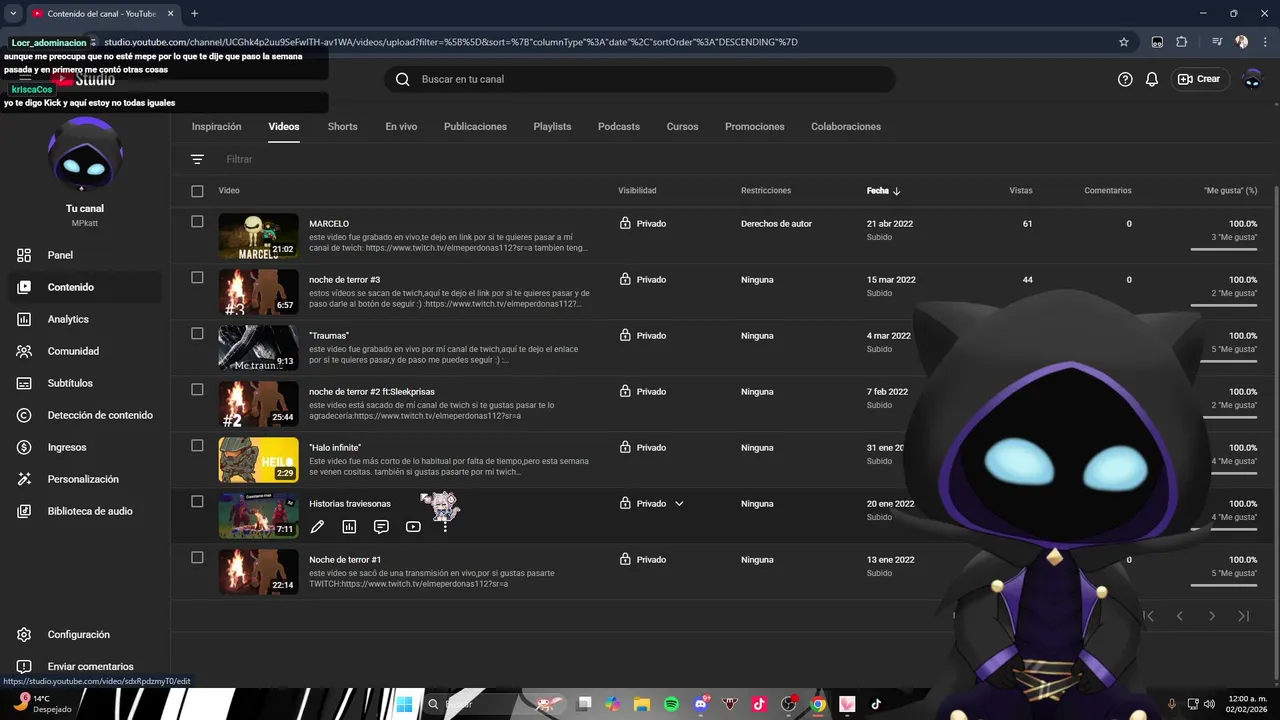Open the account avatar menu top right
Image resolution: width=1280 pixels, height=720 pixels.
[1252, 79]
